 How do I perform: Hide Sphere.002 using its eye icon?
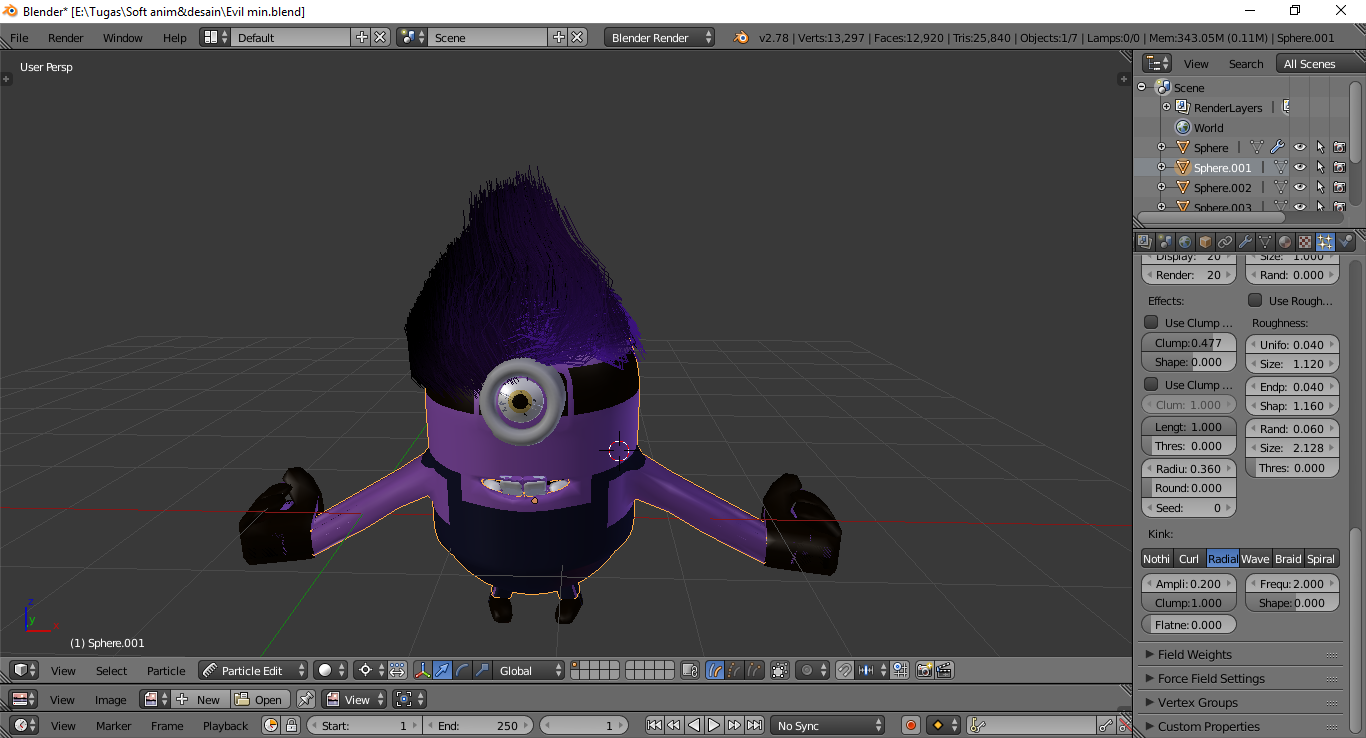(x=1300, y=187)
